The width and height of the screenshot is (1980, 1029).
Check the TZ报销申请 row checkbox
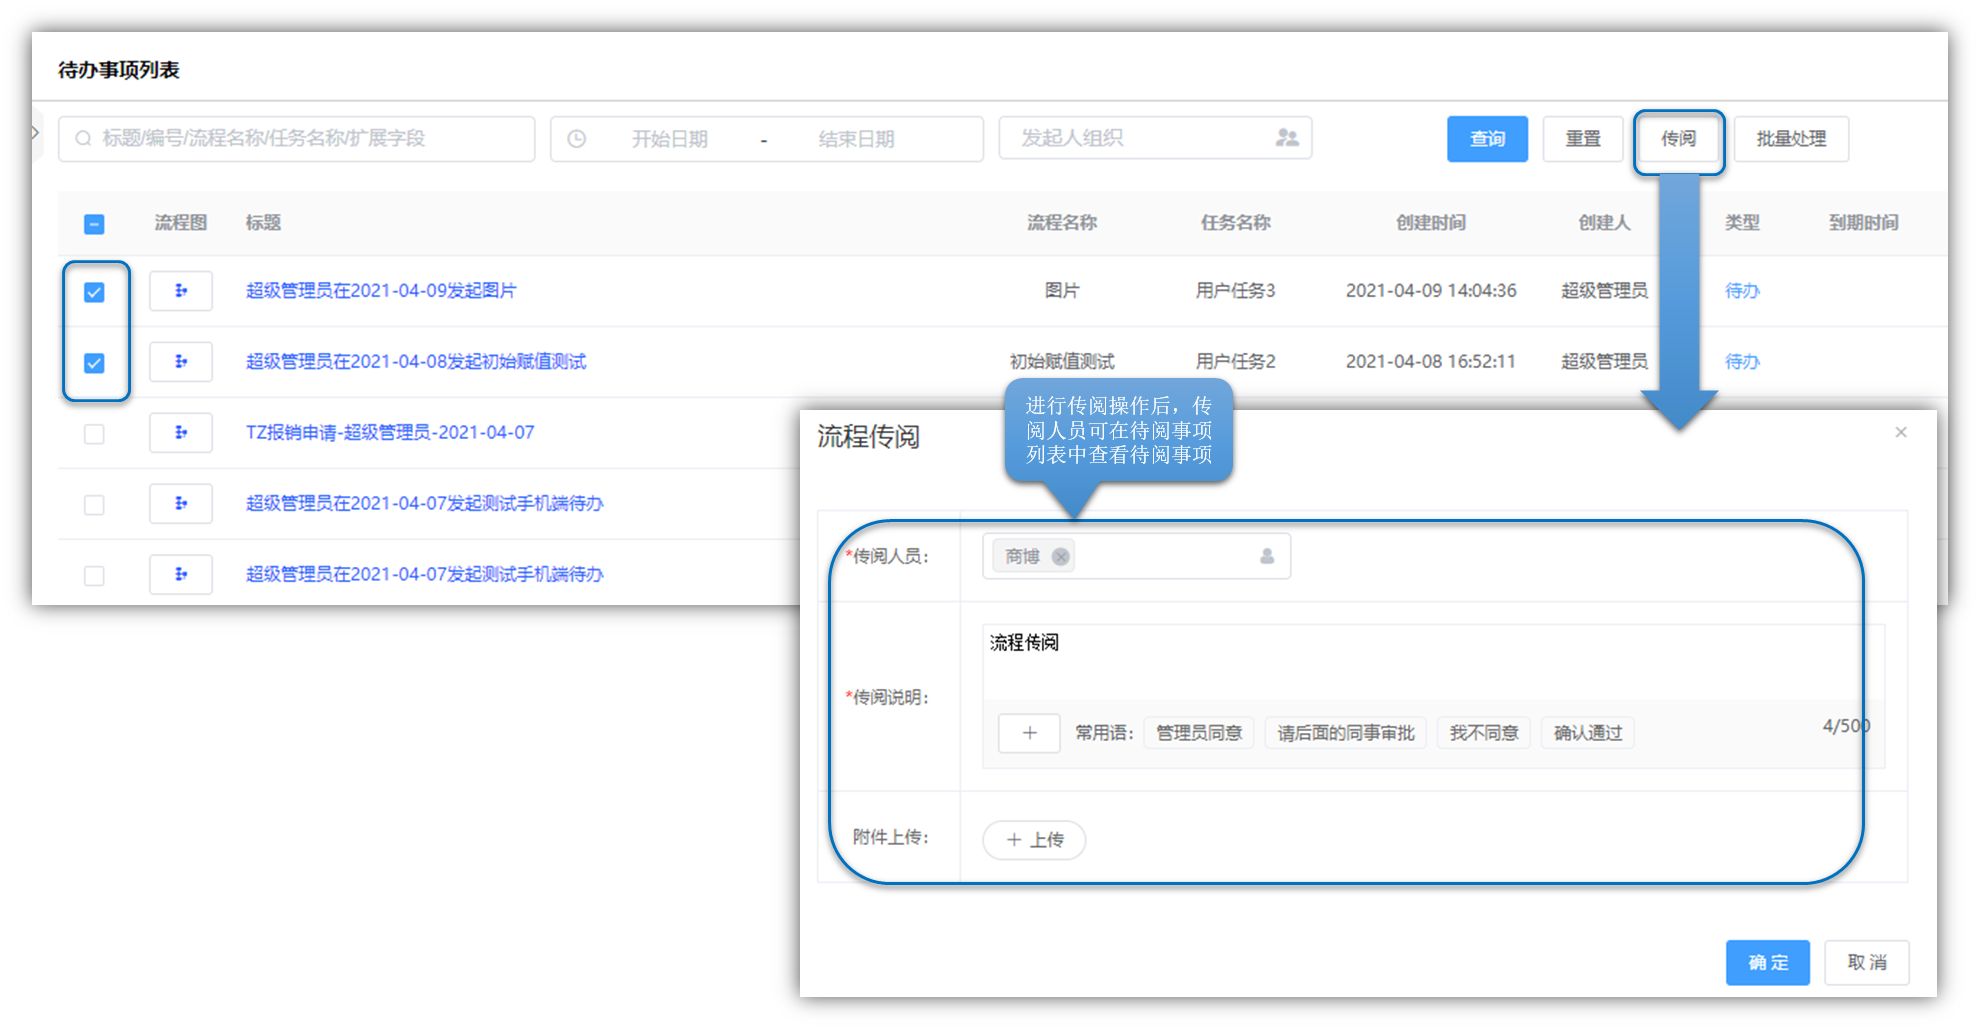point(94,434)
